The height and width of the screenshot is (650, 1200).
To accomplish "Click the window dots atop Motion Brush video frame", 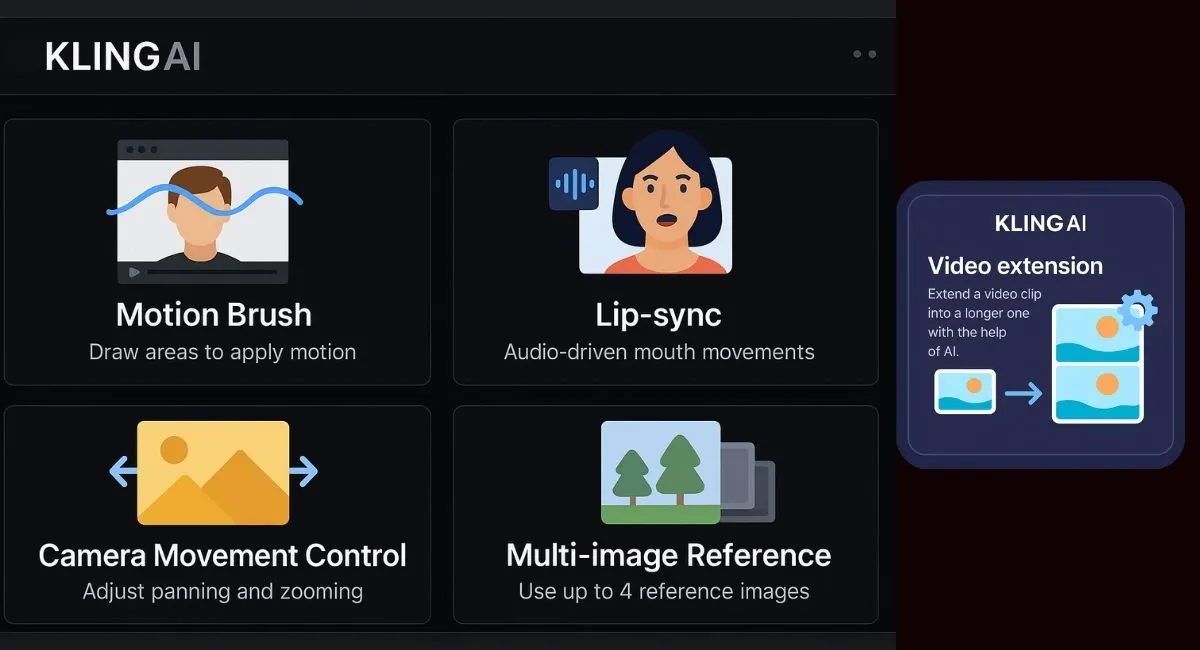I will pos(141,149).
